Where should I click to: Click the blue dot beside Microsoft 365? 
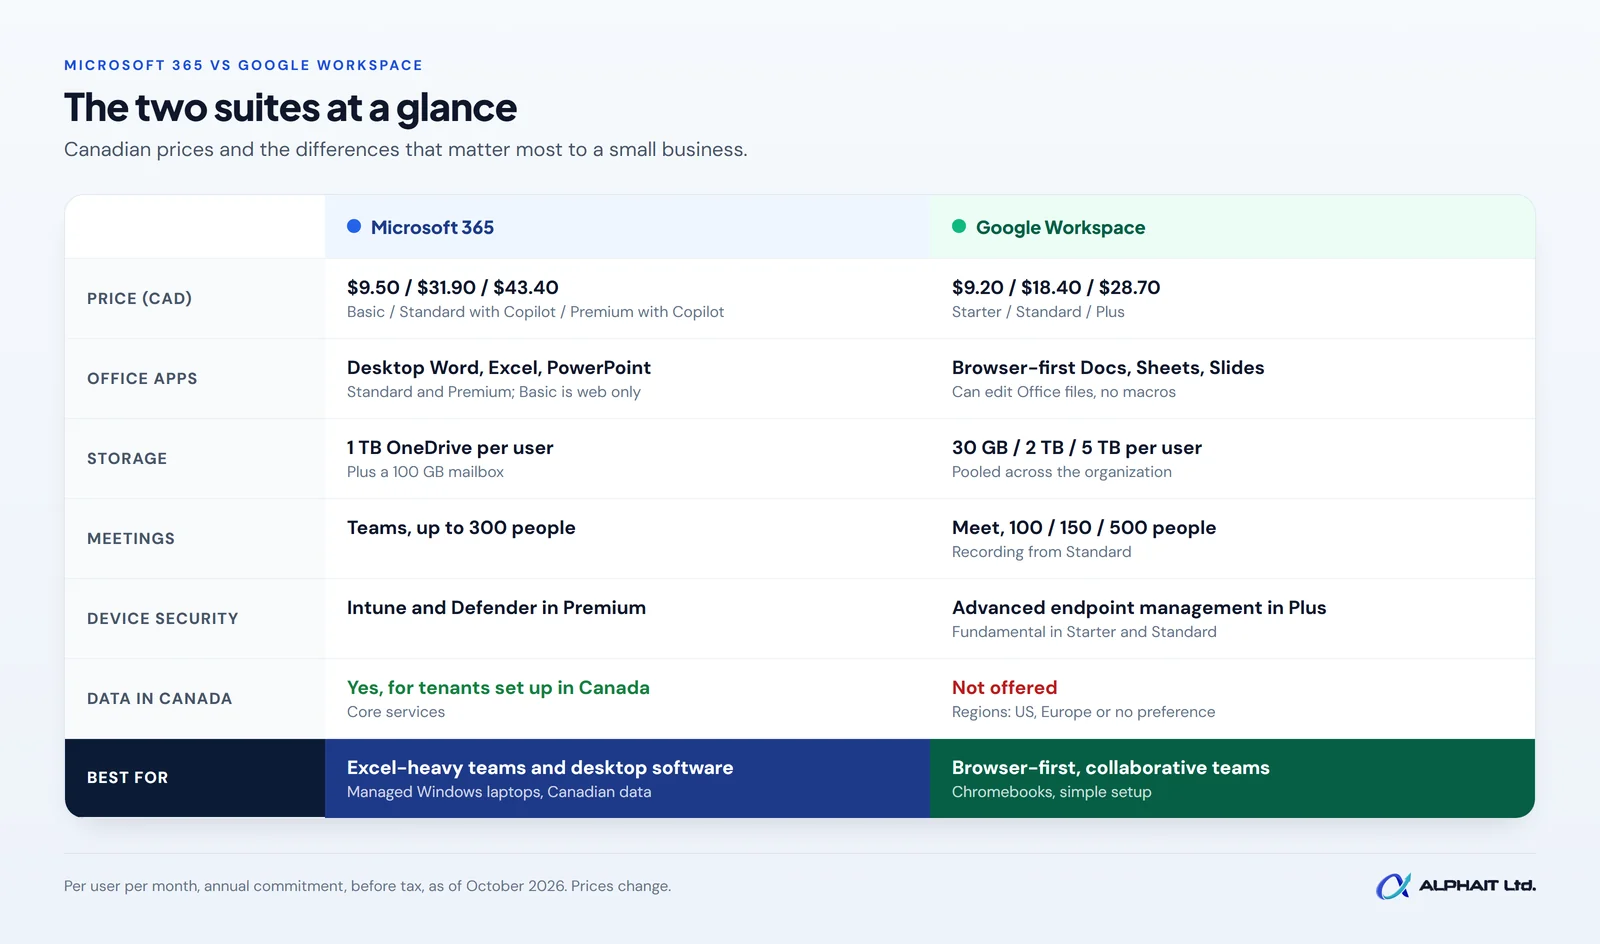(x=354, y=226)
